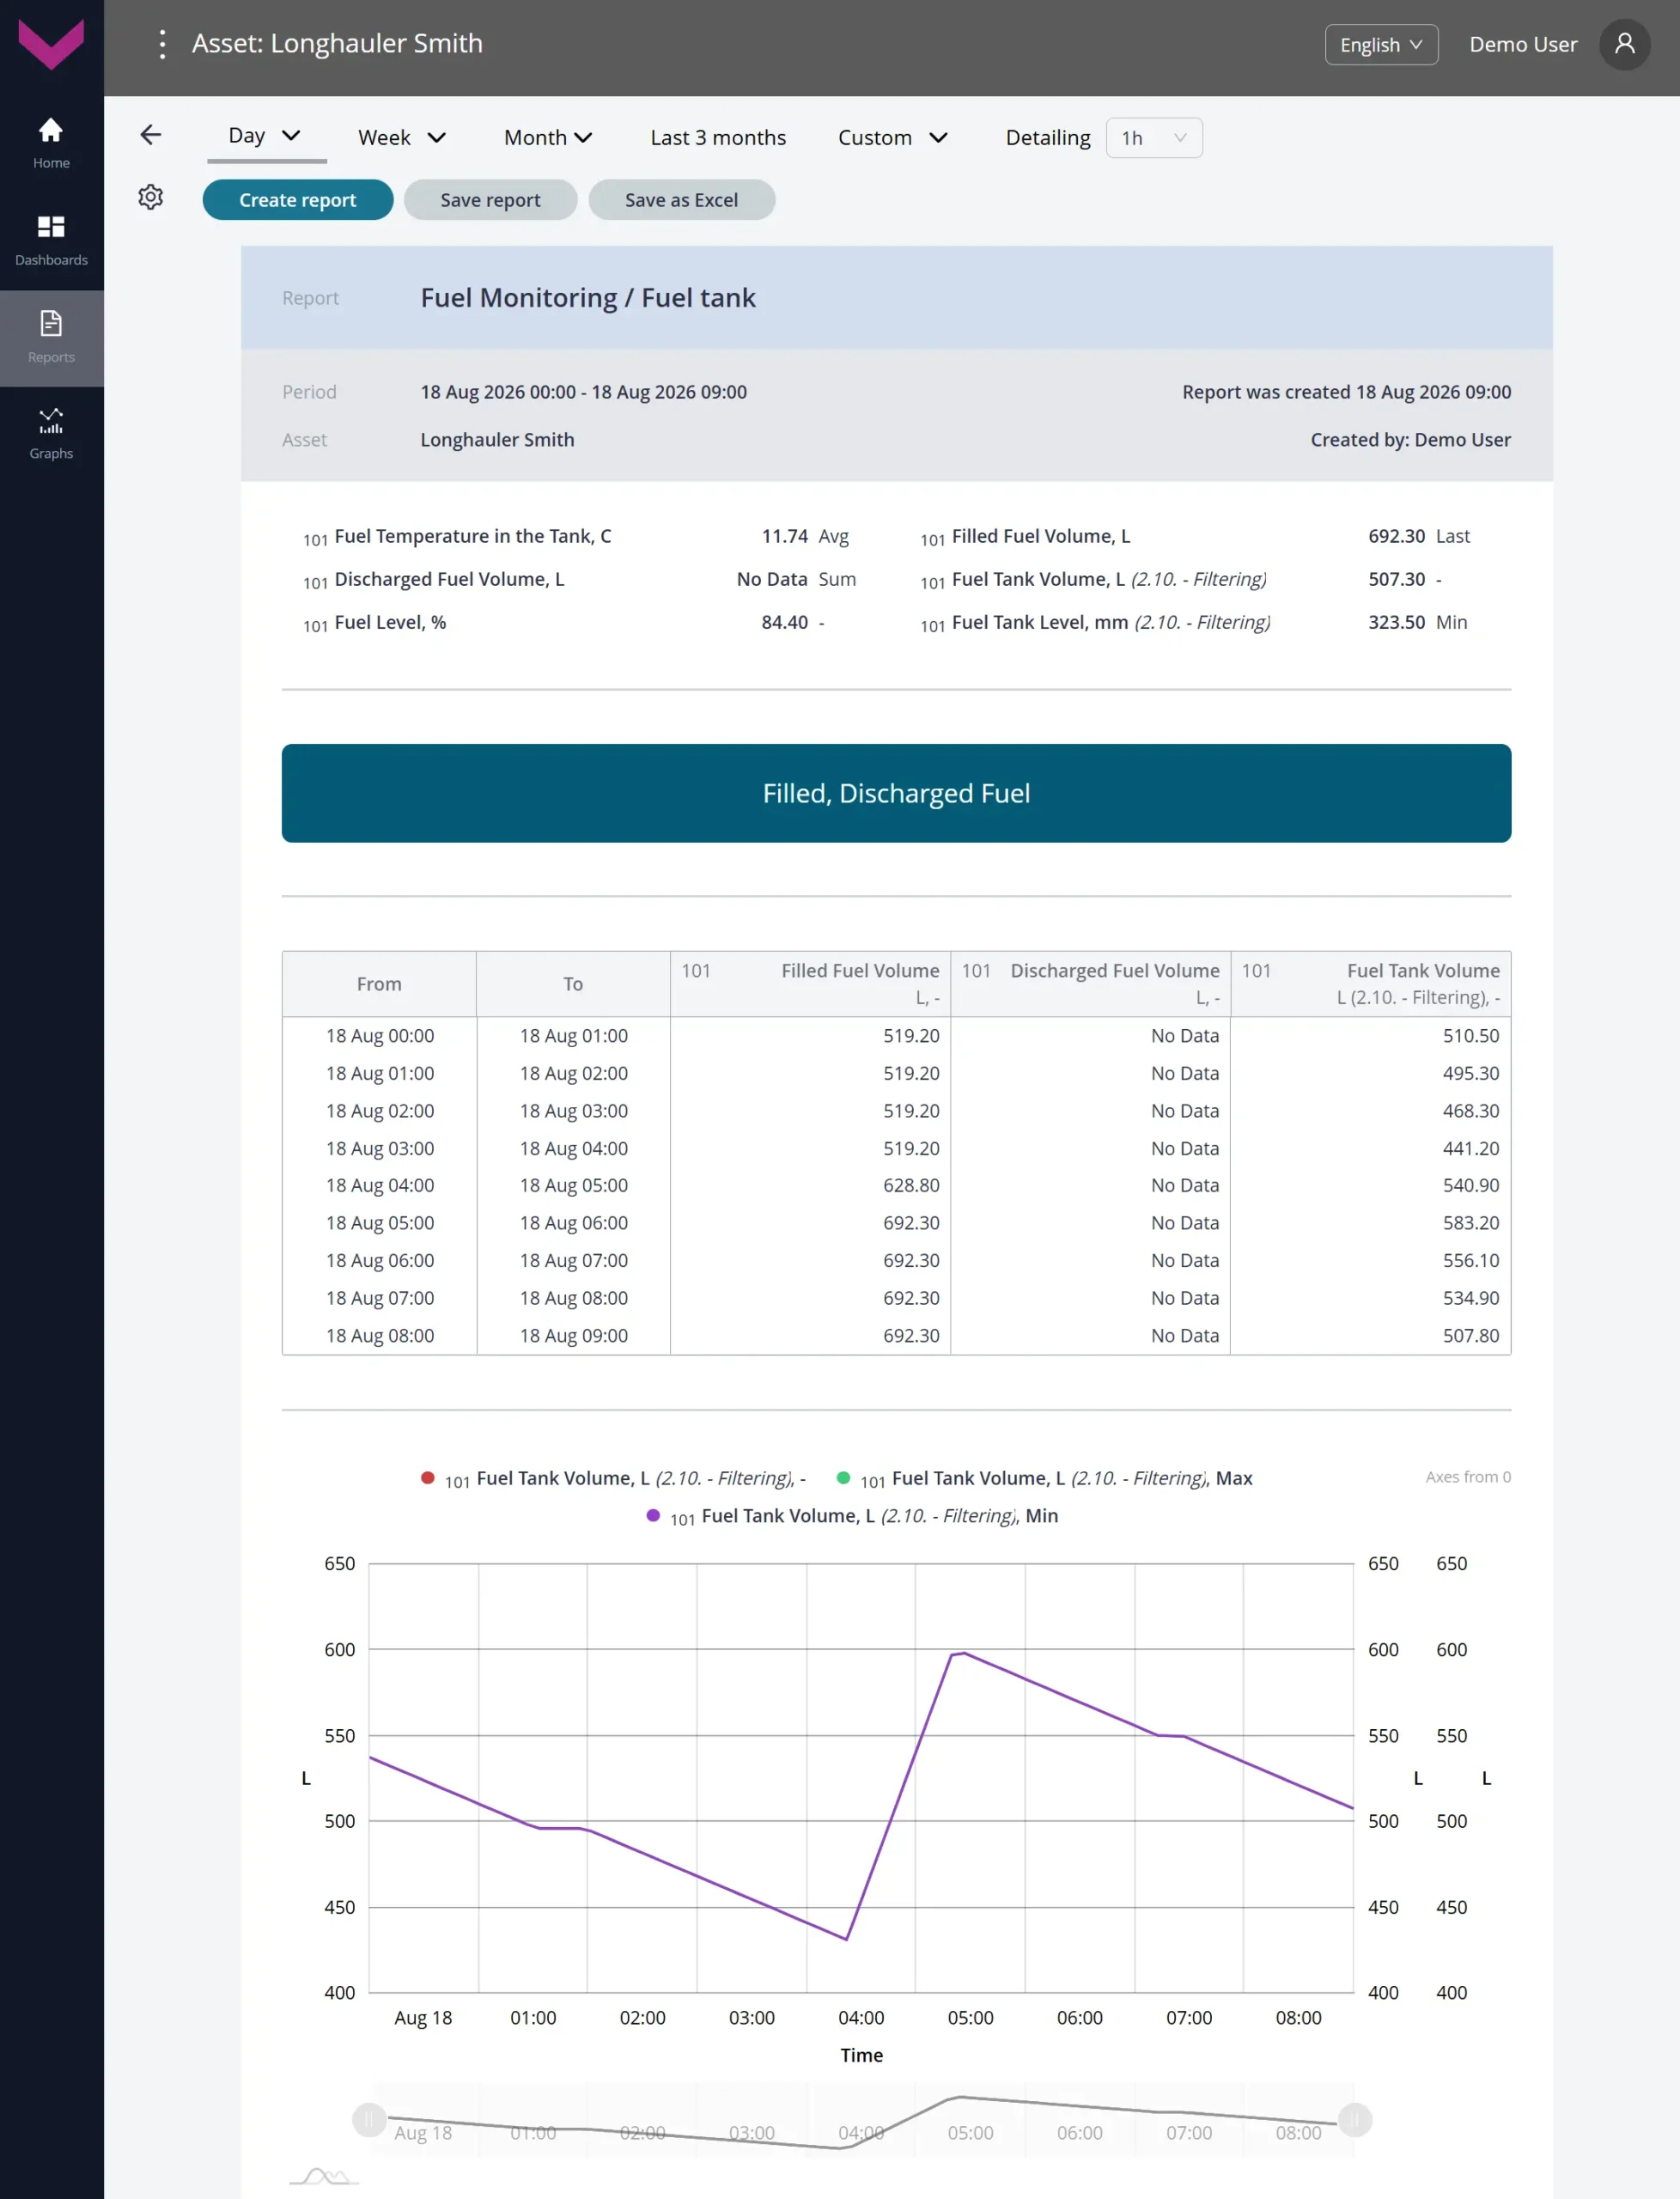Open report settings gear icon
The image size is (1680, 2199).
(150, 197)
